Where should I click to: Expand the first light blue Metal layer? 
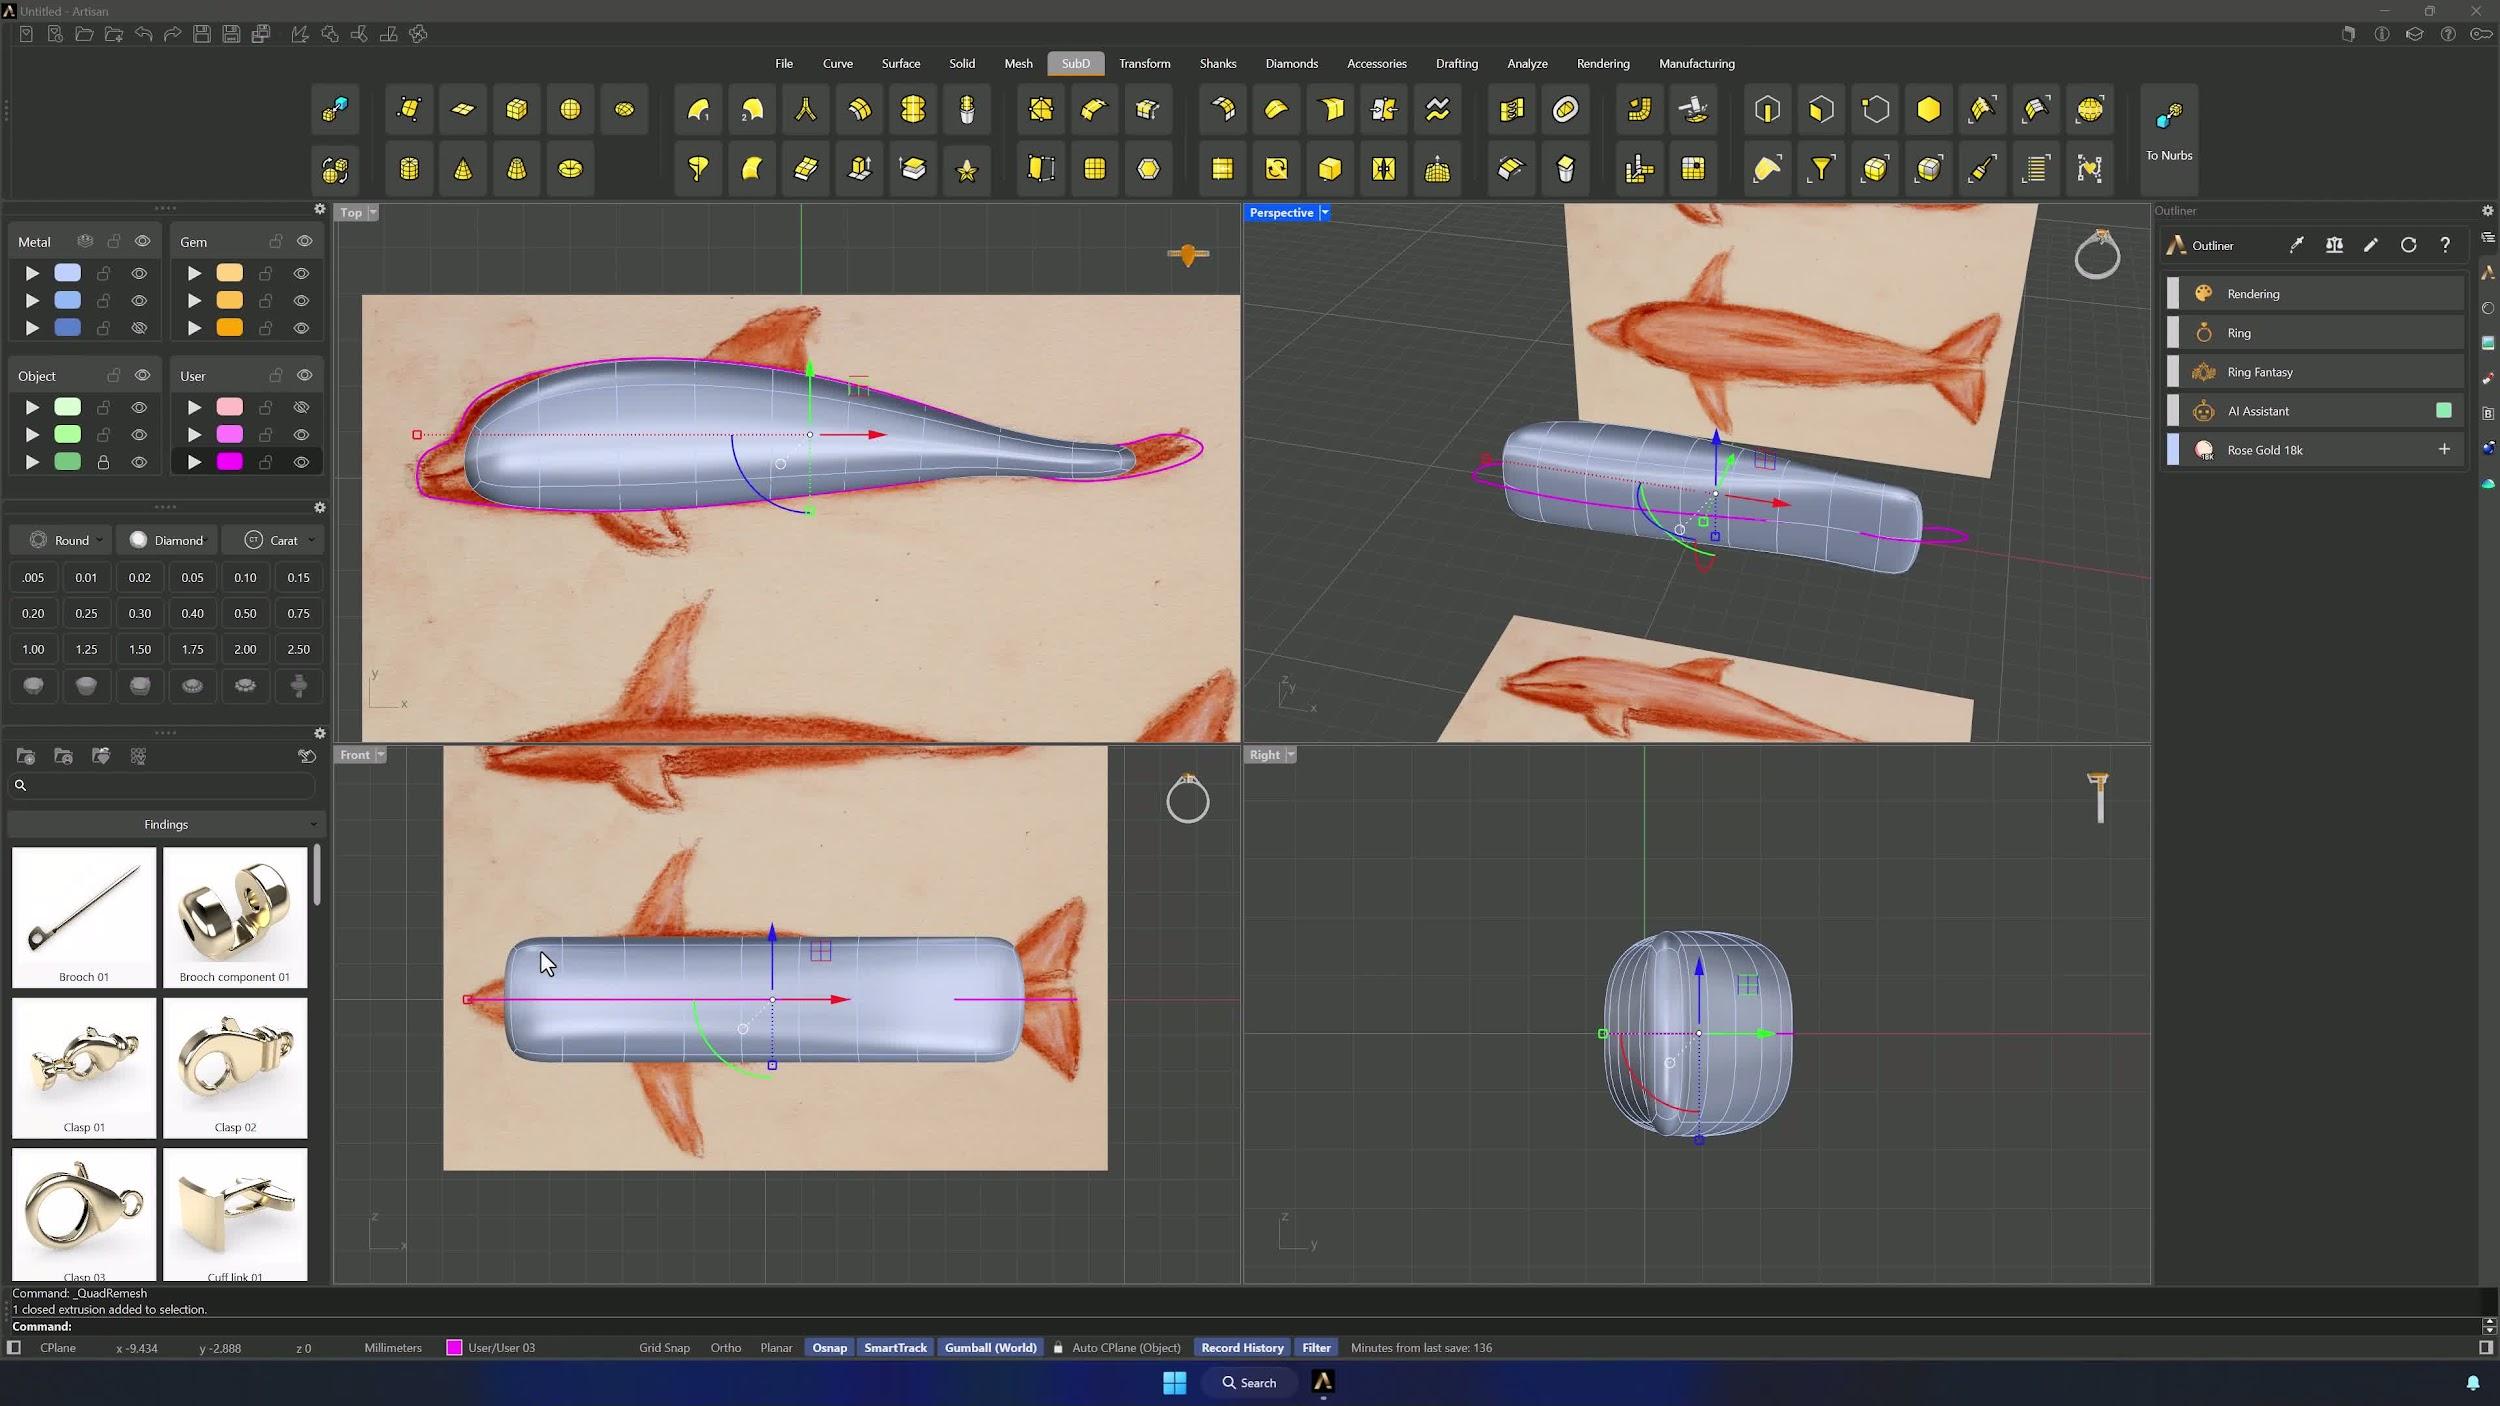coord(32,273)
